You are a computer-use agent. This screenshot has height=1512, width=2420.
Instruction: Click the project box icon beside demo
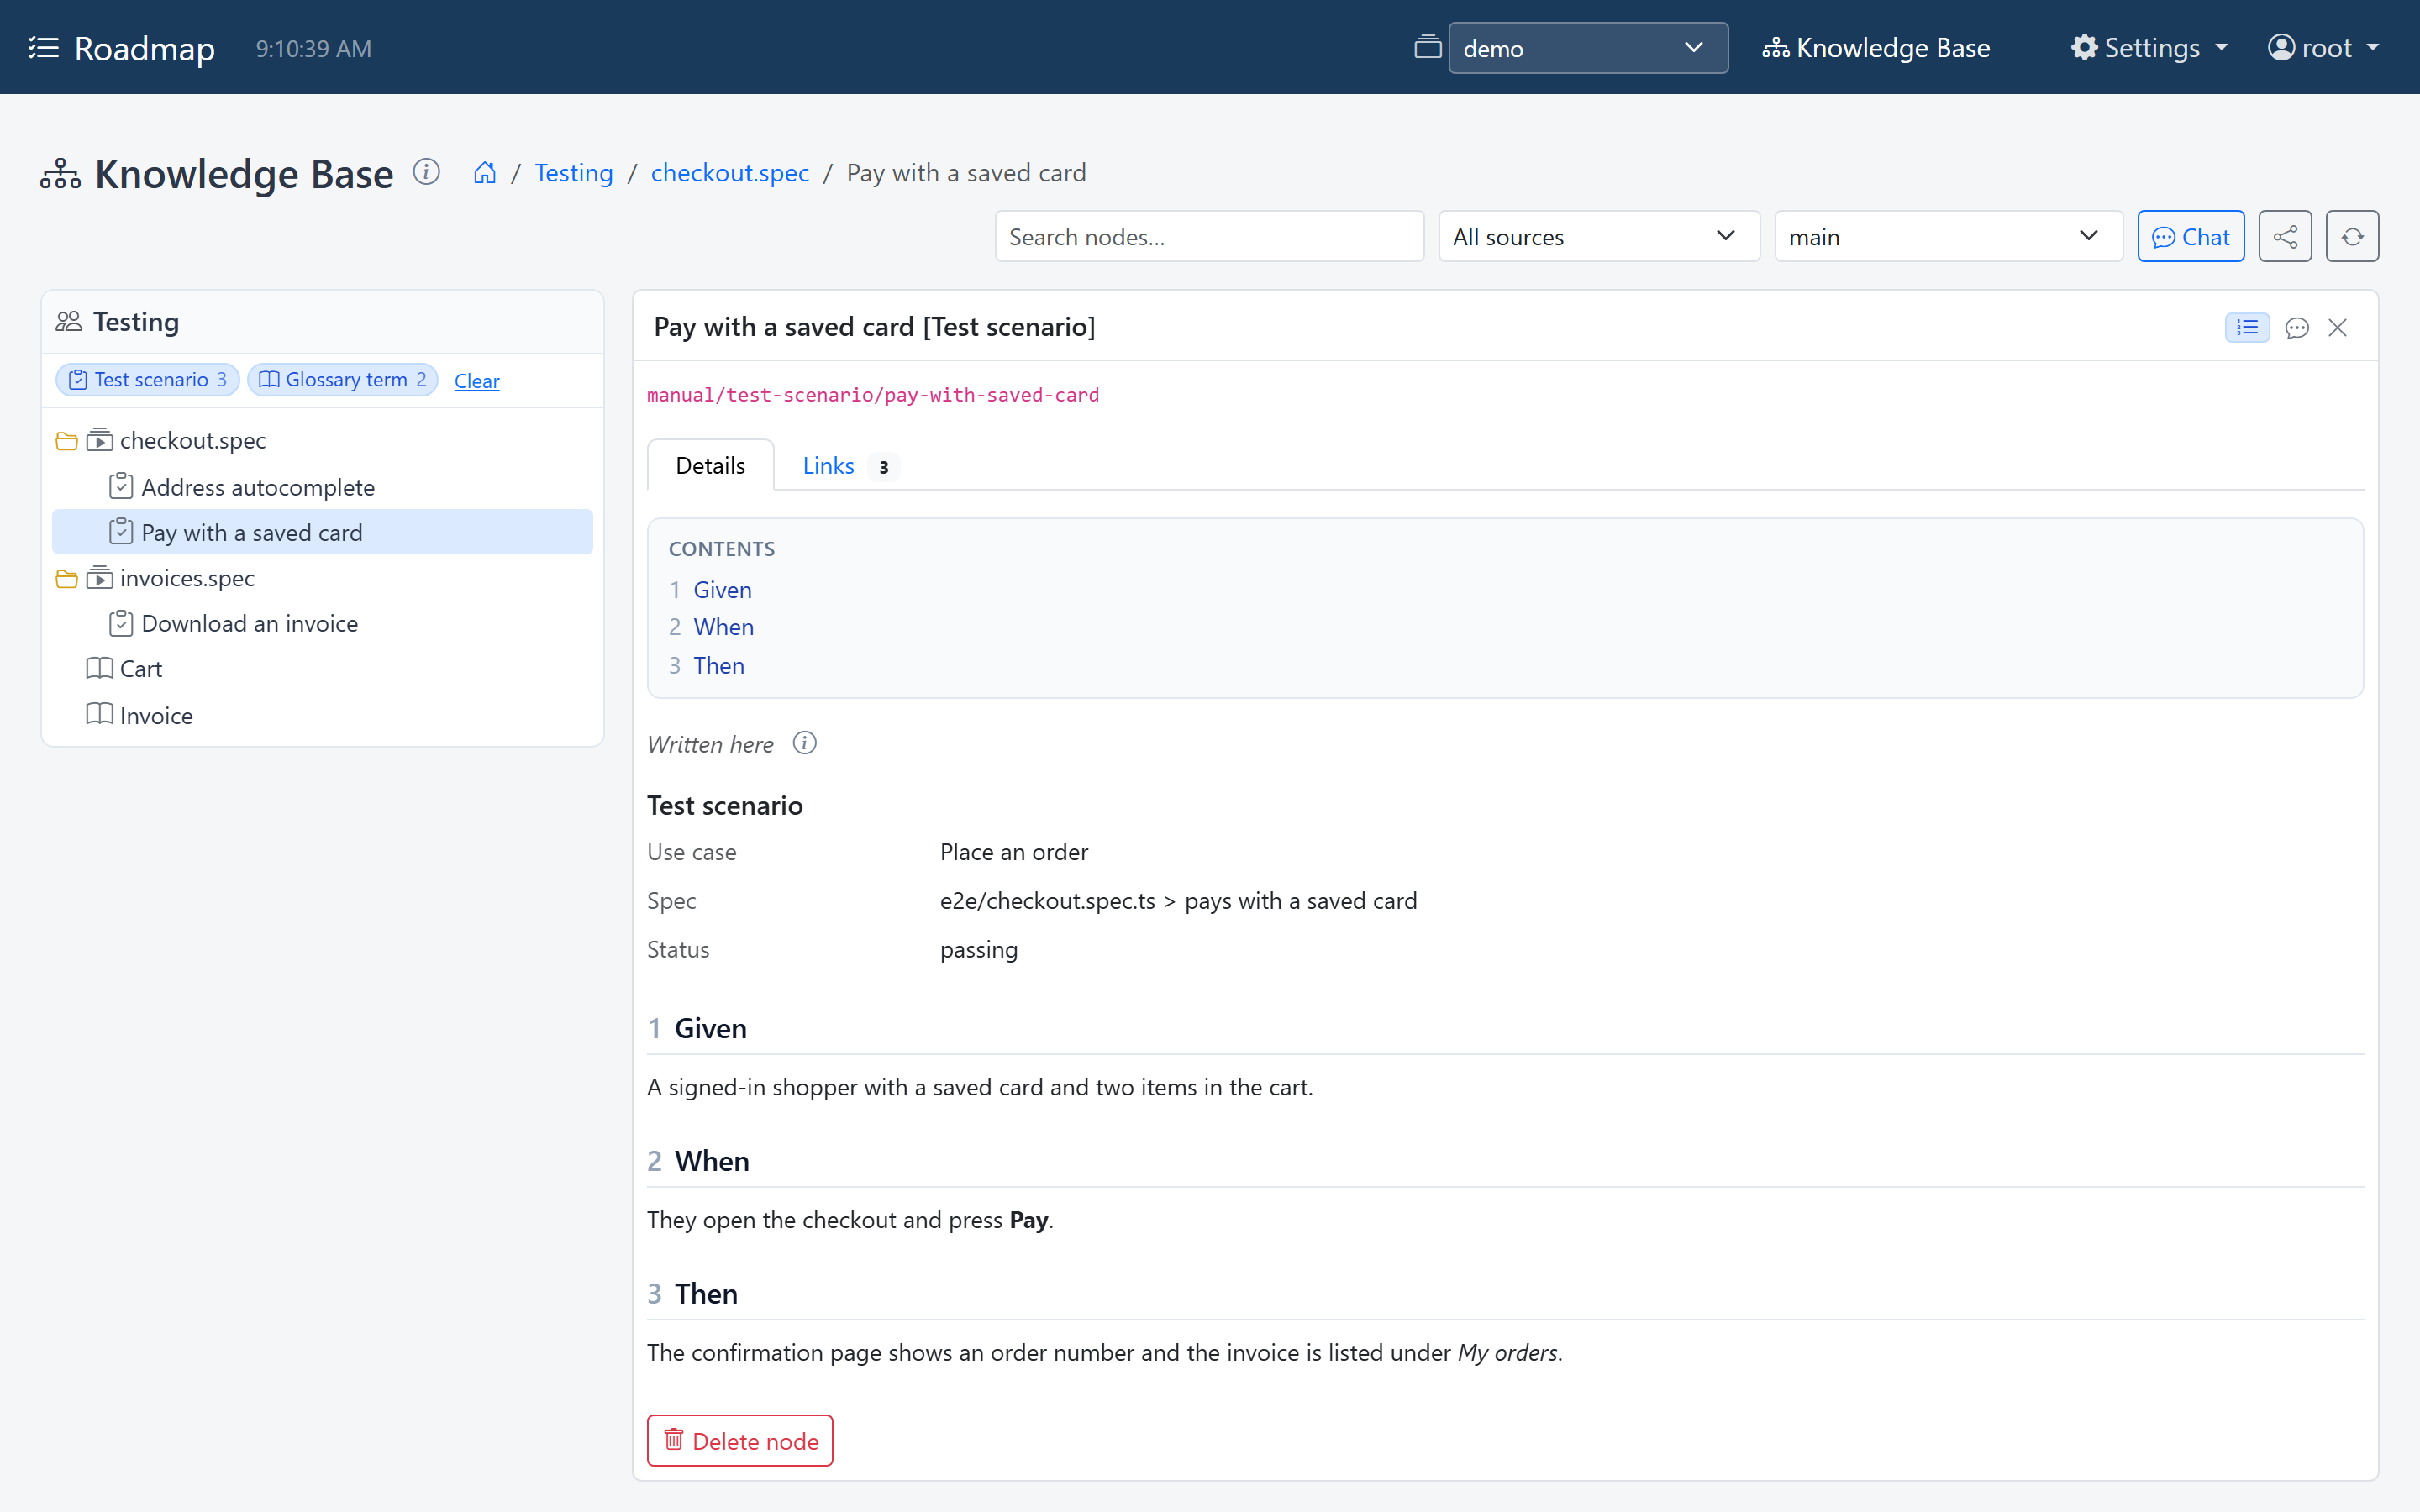pos(1428,47)
